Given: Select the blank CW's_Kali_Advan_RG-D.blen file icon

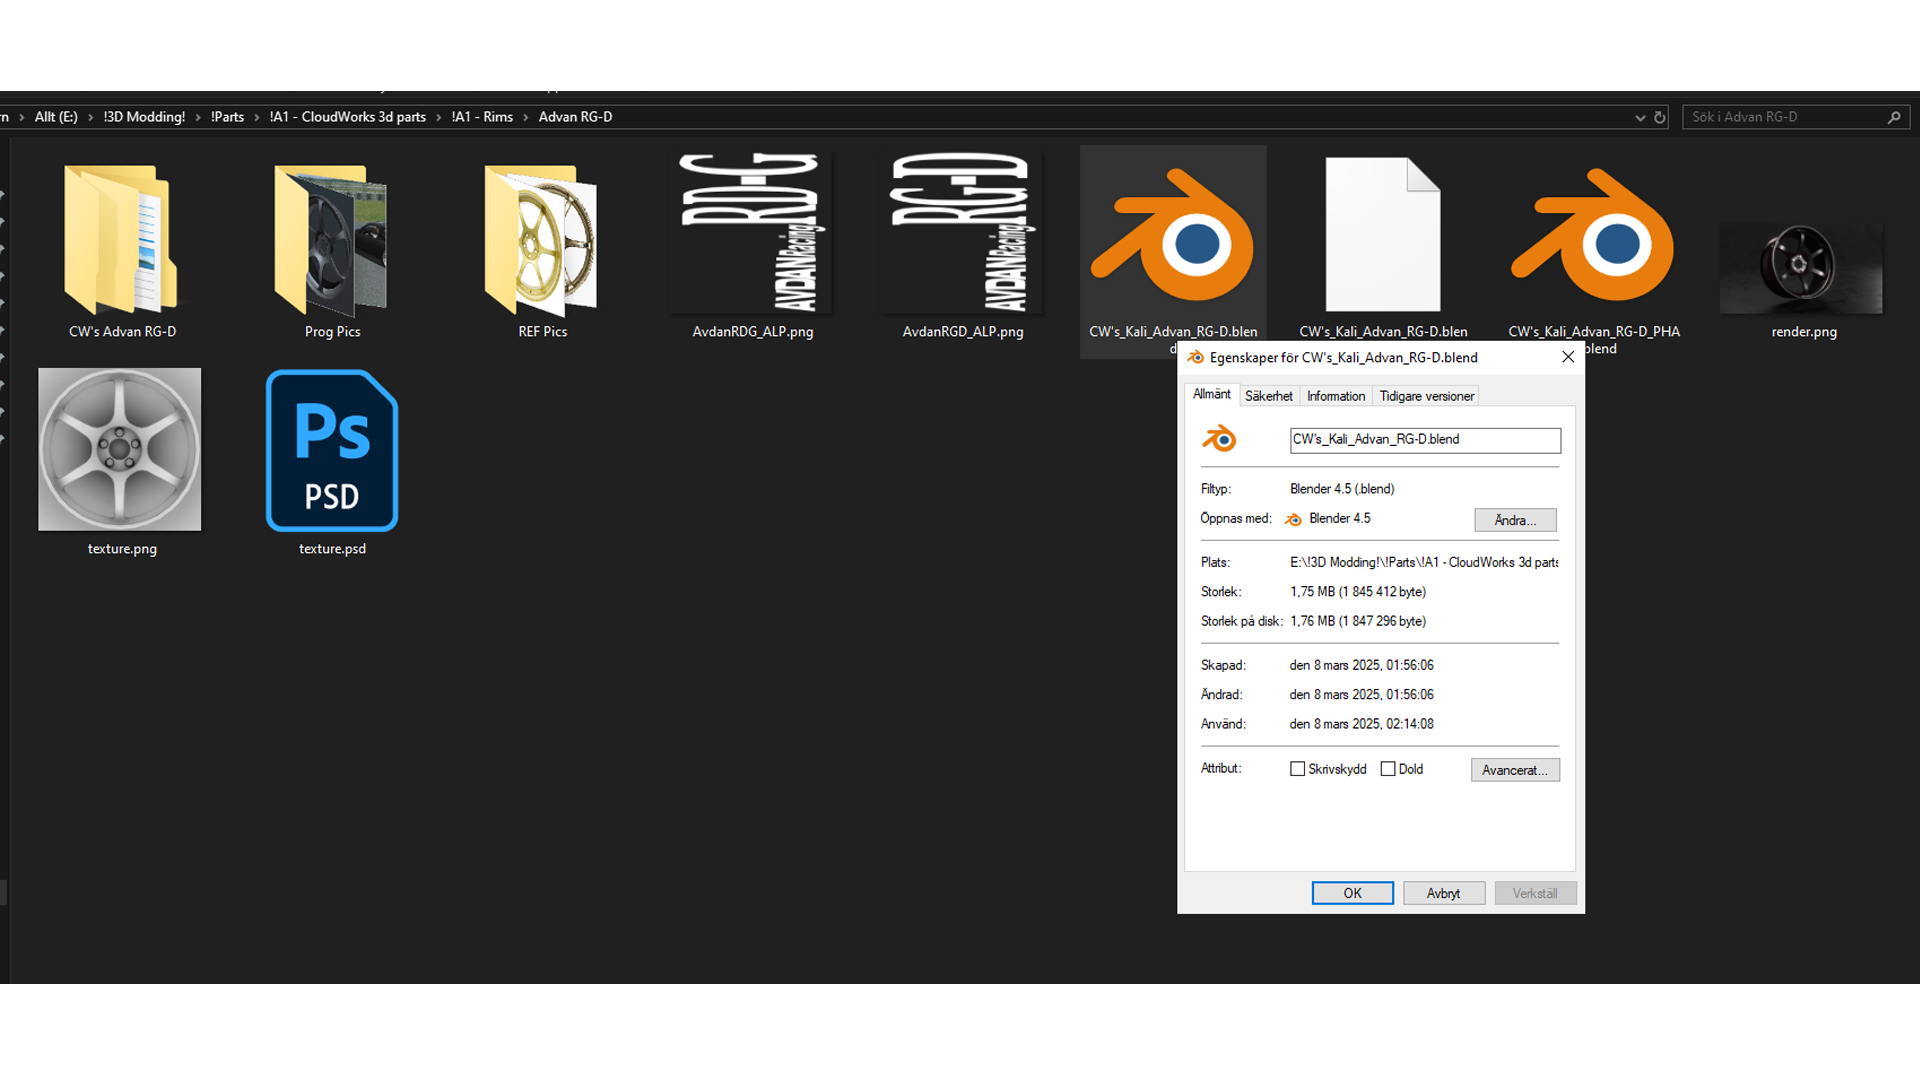Looking at the screenshot, I should click(x=1383, y=235).
